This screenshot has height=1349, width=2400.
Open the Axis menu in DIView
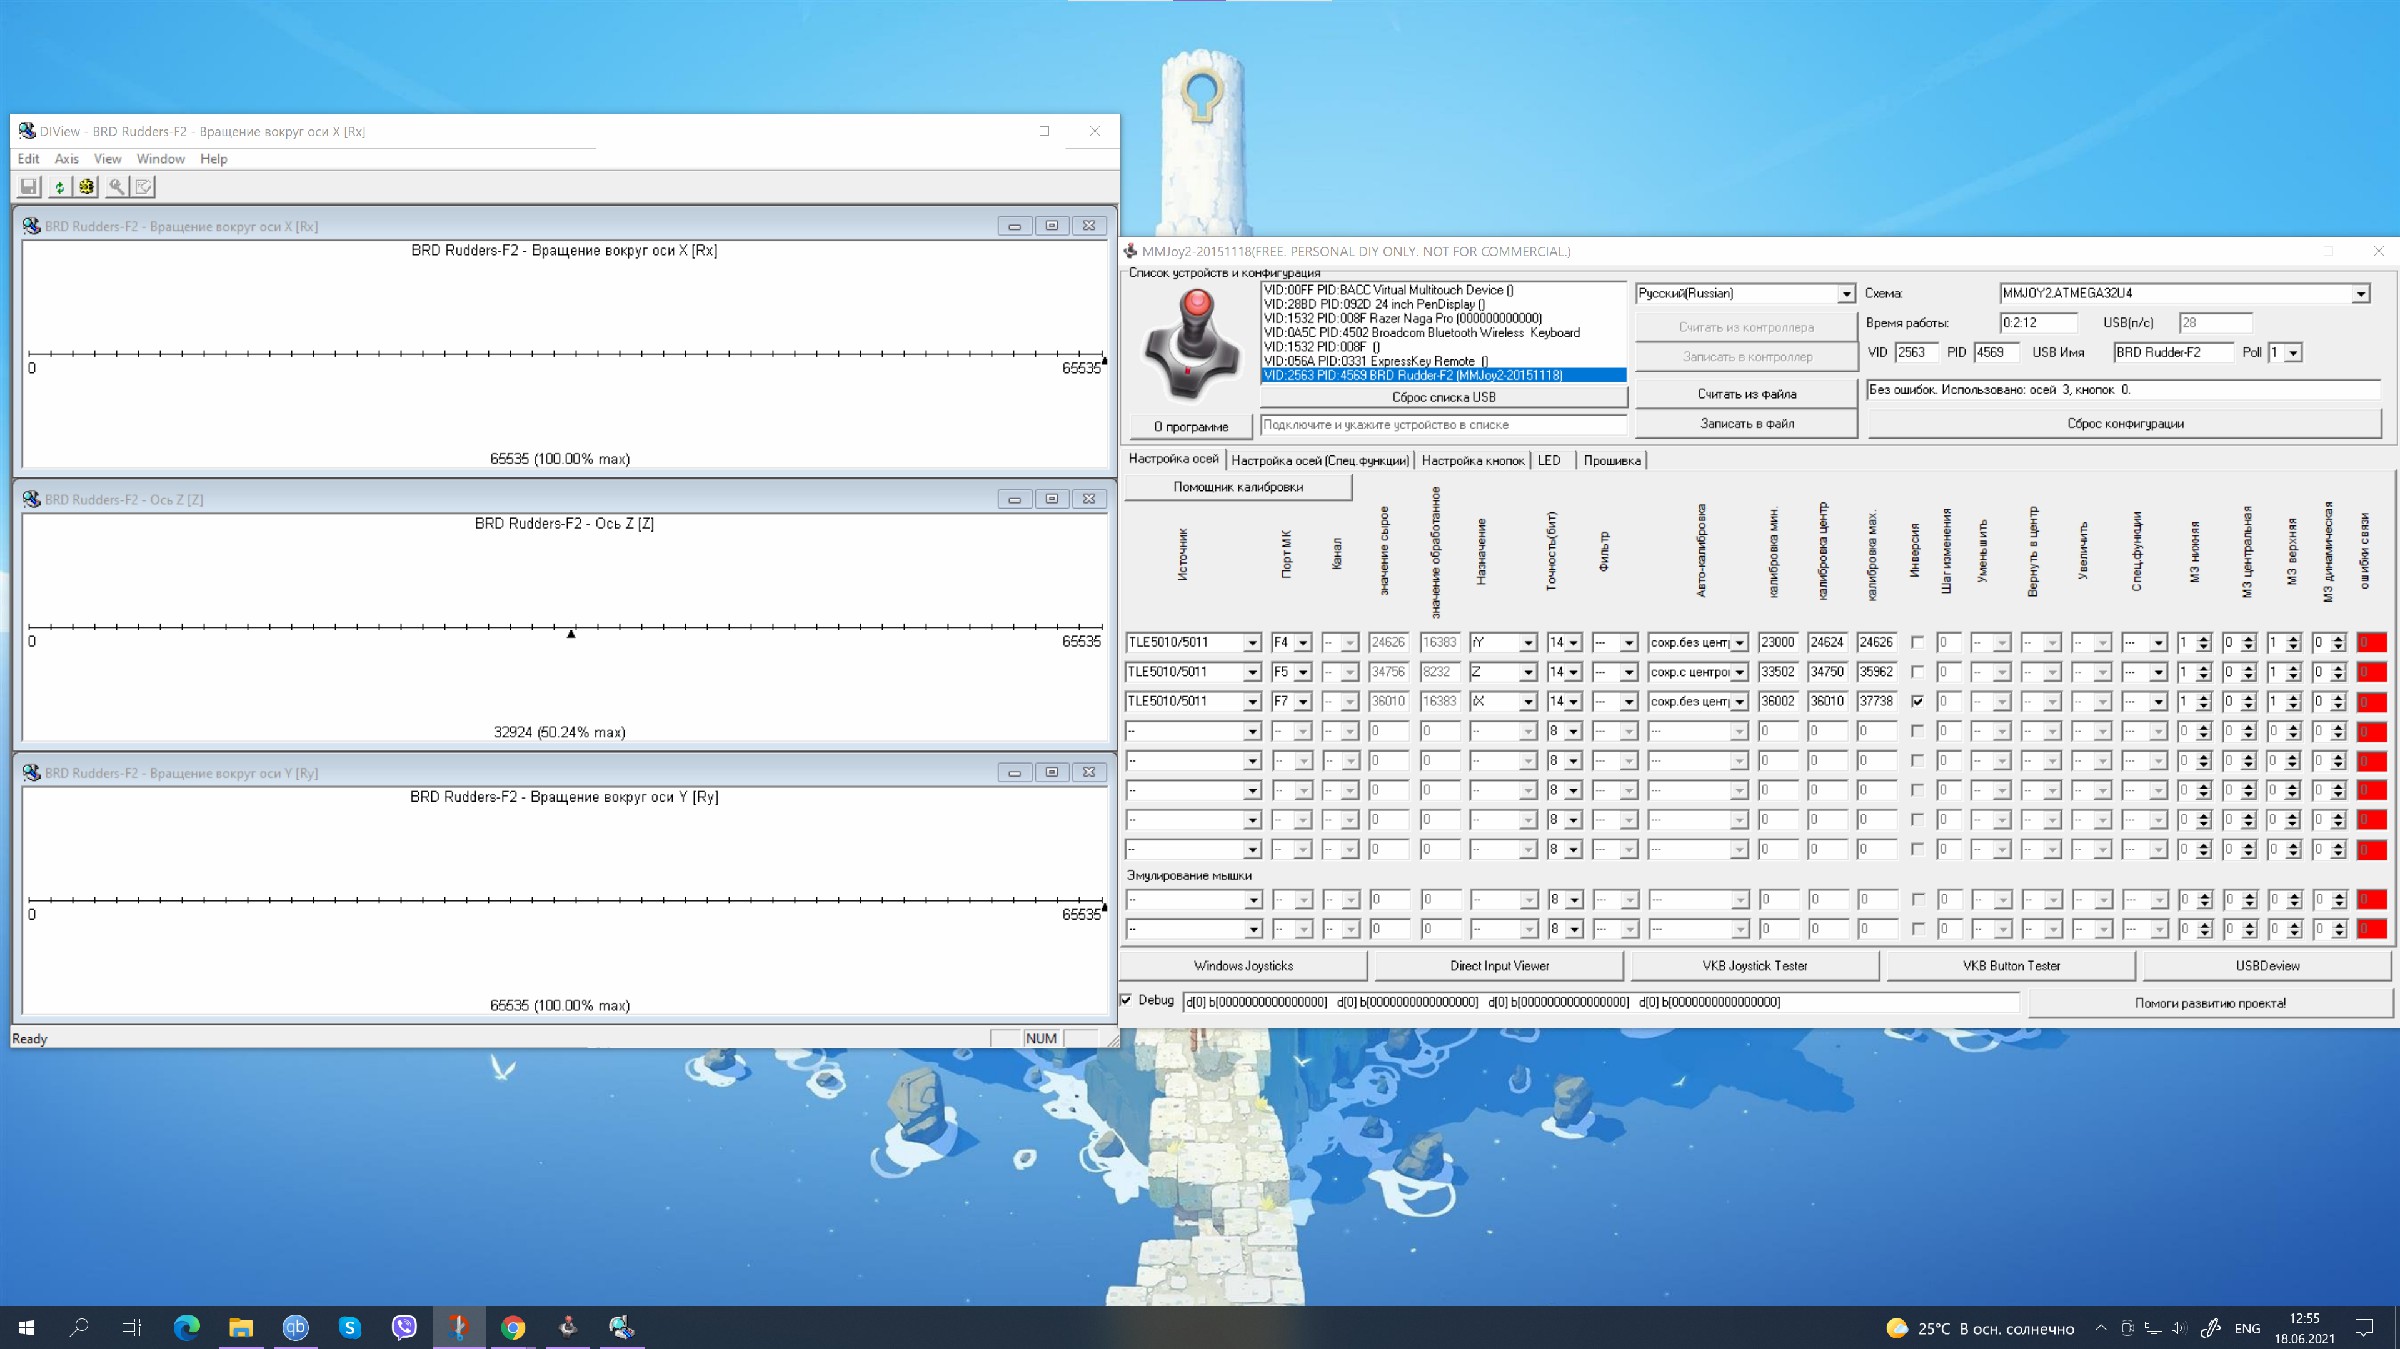click(66, 159)
